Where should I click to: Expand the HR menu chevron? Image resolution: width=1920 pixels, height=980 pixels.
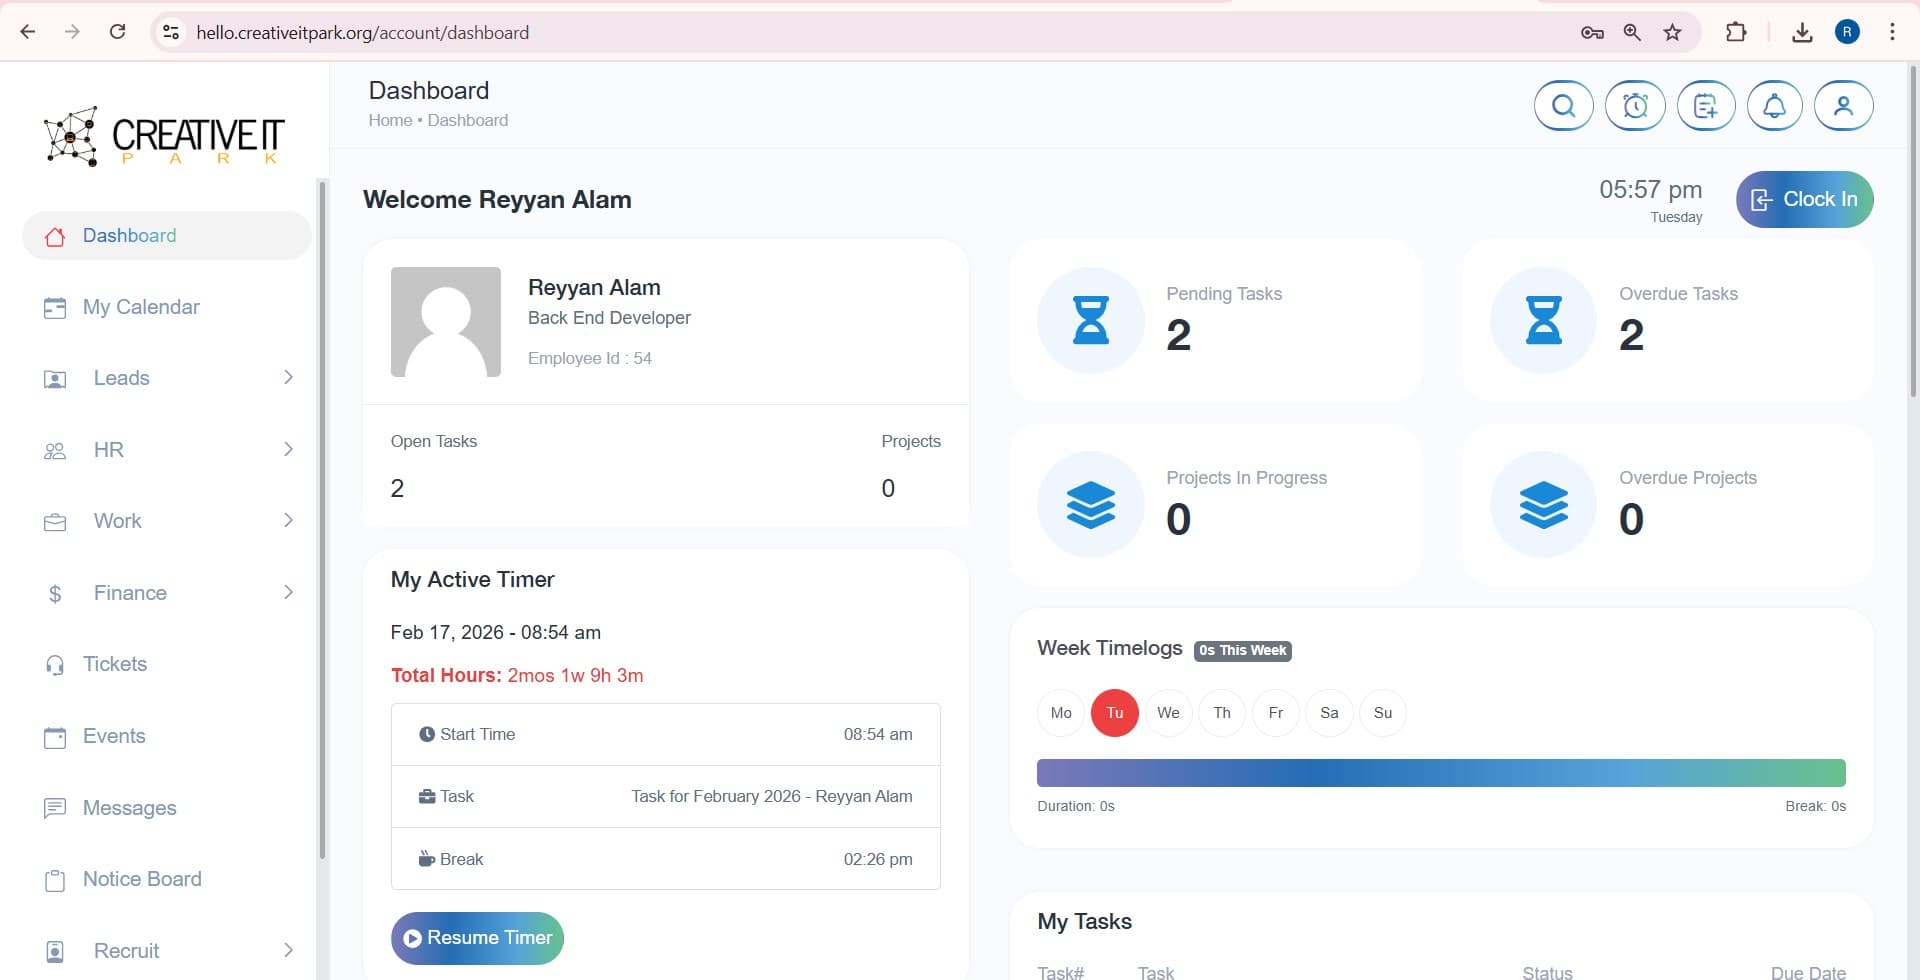288,450
